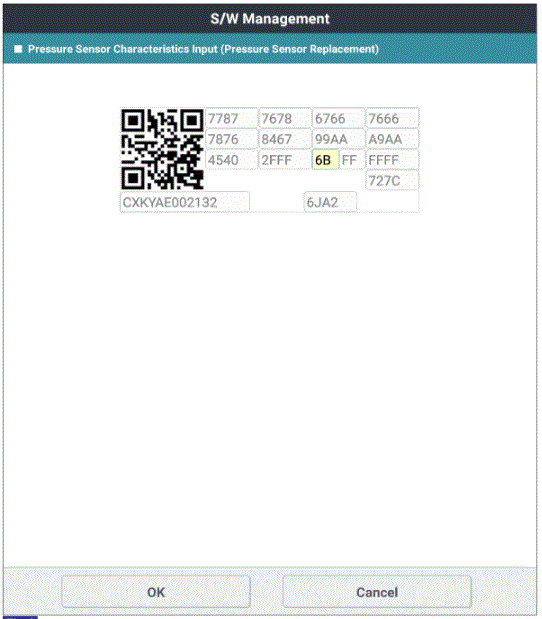This screenshot has height=619, width=542.
Task: Focus the 2FFF input field
Action: tap(285, 160)
